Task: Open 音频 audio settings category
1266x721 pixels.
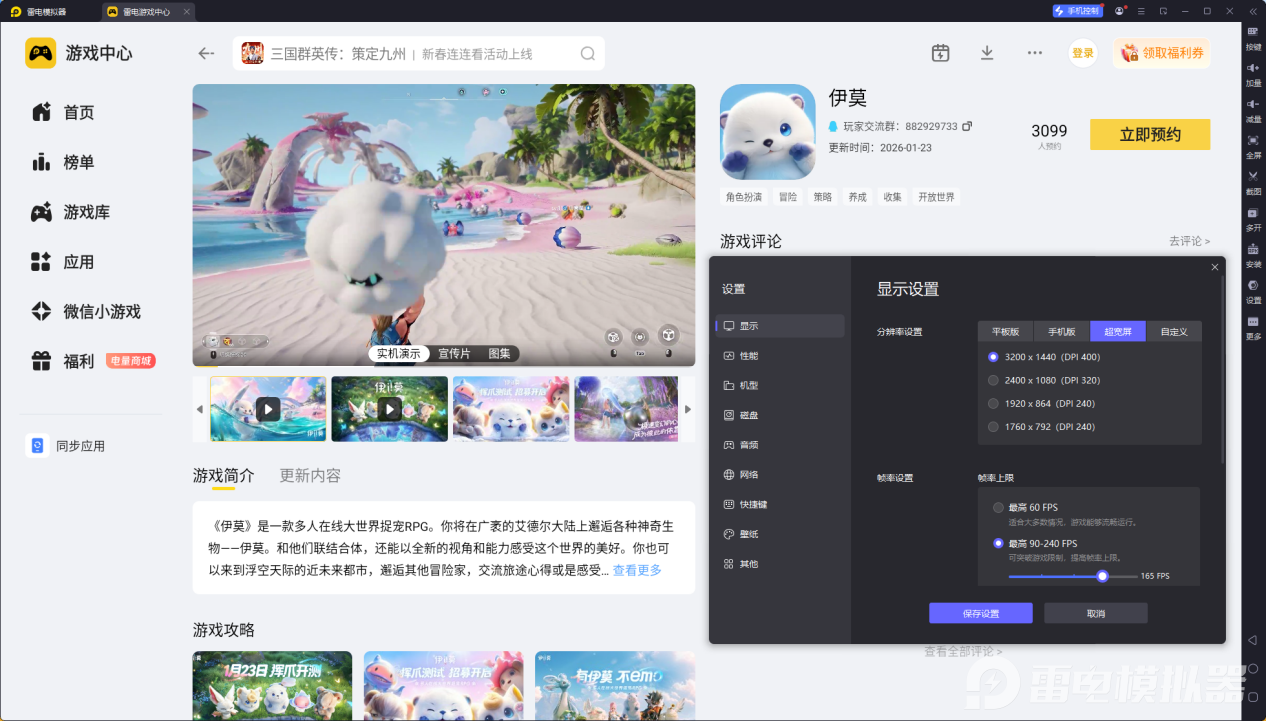Action: 780,445
